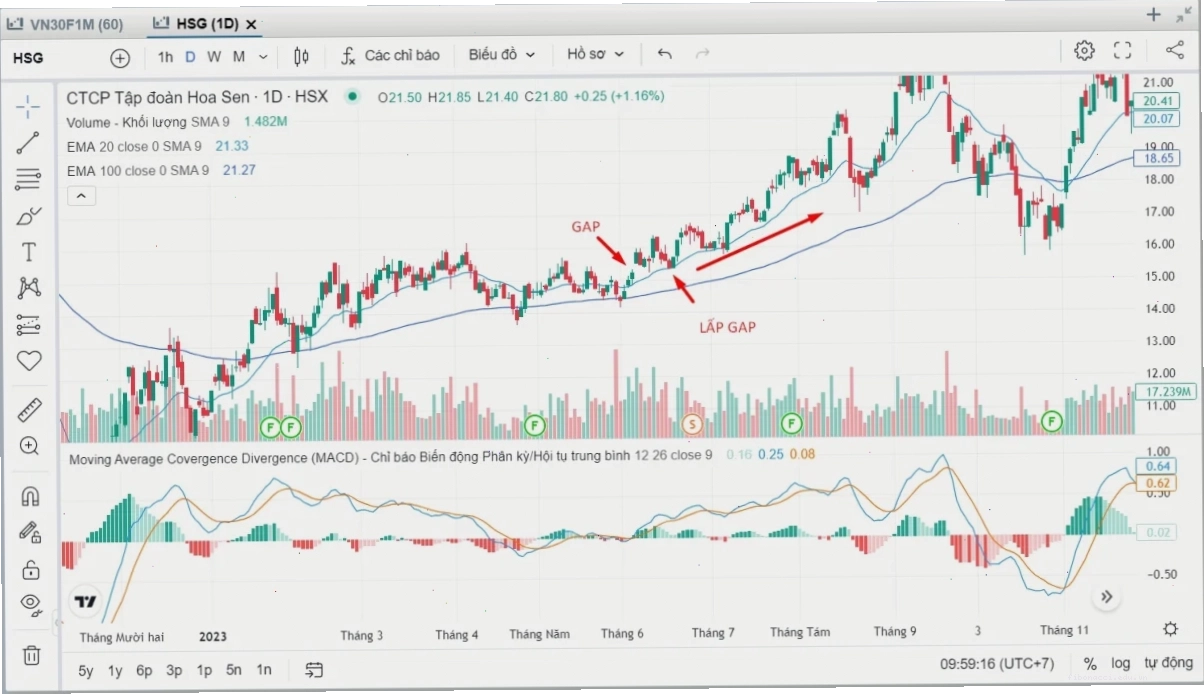The height and width of the screenshot is (694, 1204).
Task: Toggle lock all drawings
Action: (30, 570)
